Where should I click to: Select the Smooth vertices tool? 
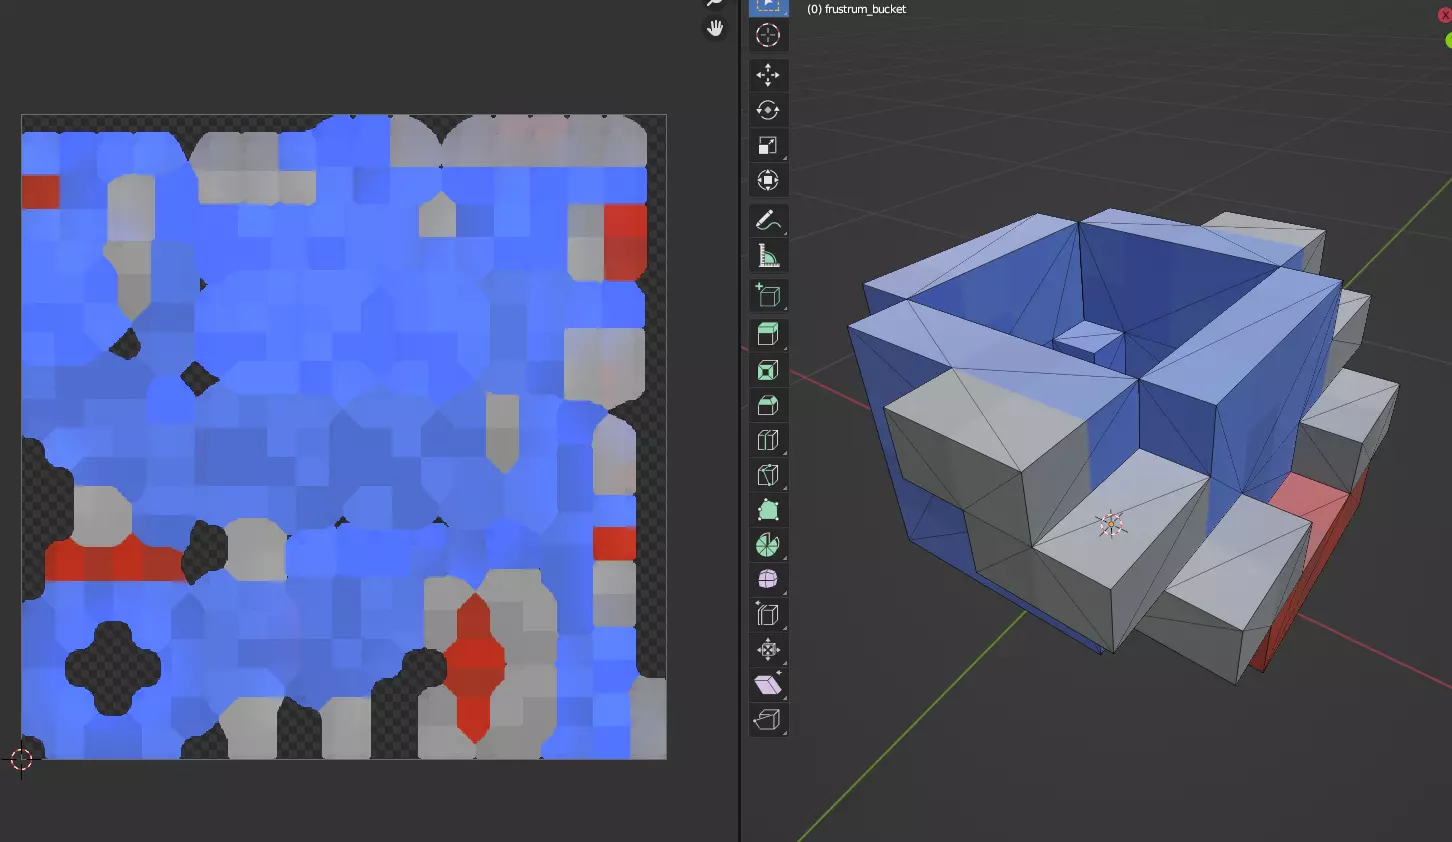coord(768,580)
